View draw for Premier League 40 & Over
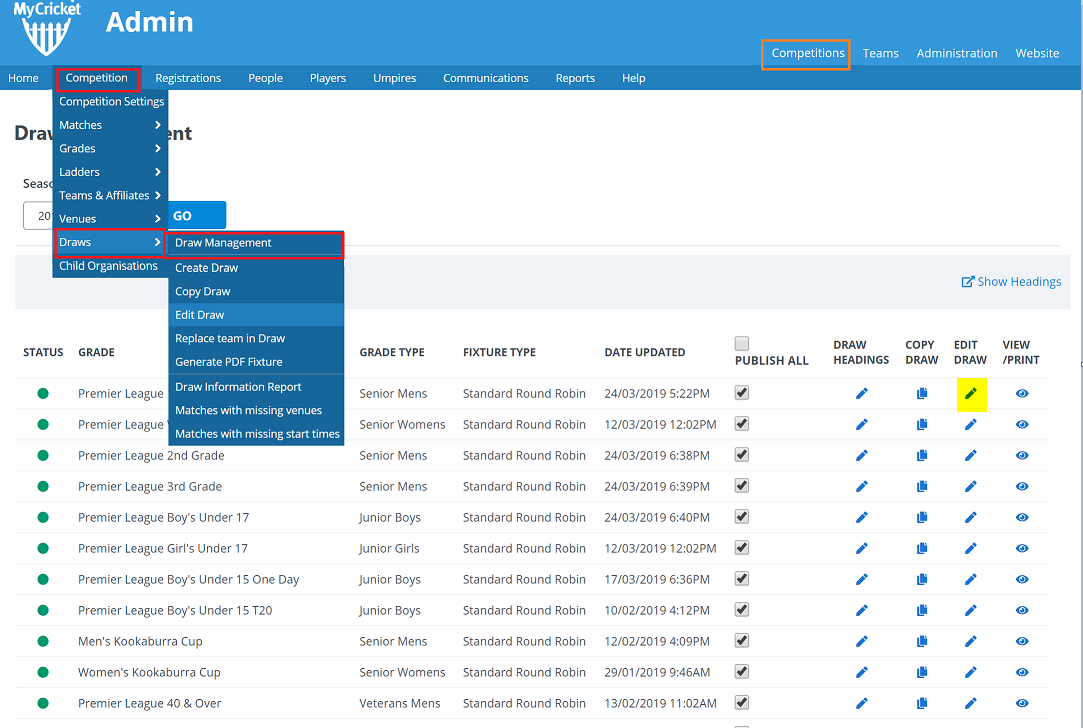Image resolution: width=1083 pixels, height=728 pixels. pyautogui.click(x=1022, y=704)
